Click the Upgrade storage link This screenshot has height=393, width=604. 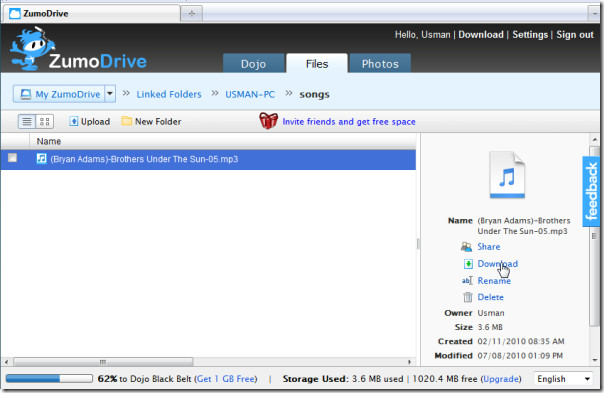click(500, 379)
